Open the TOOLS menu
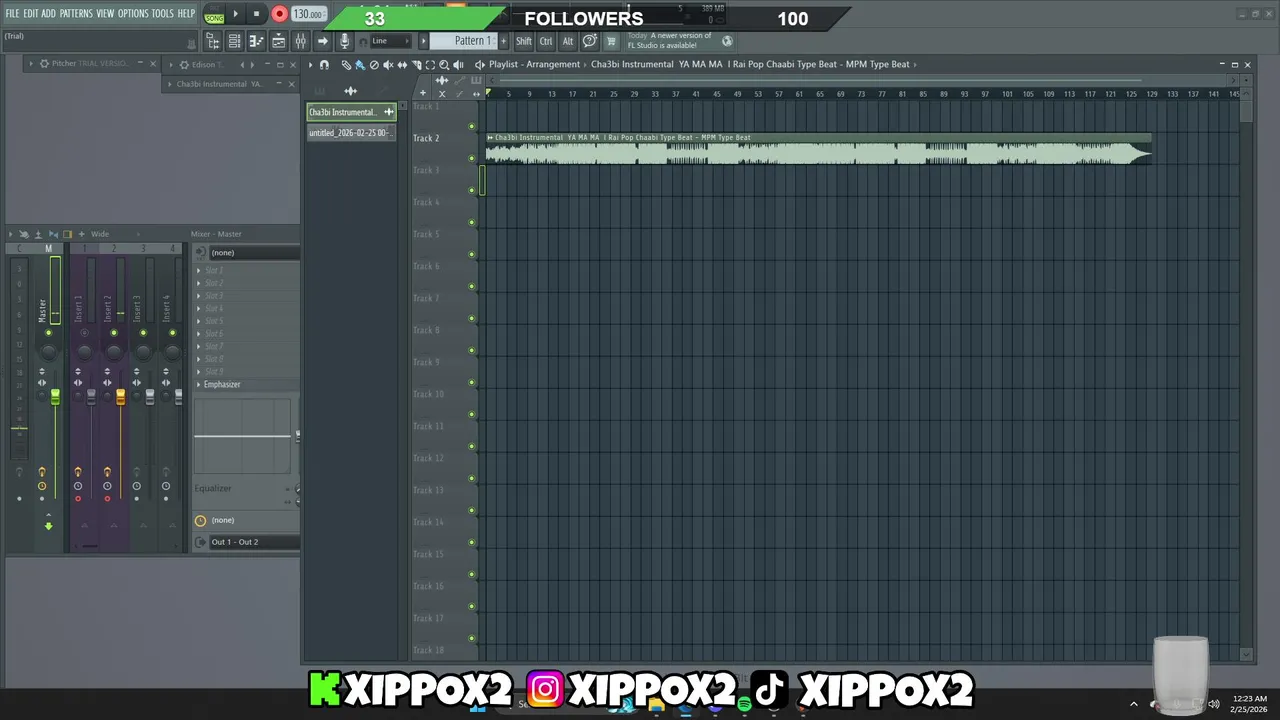 [163, 13]
